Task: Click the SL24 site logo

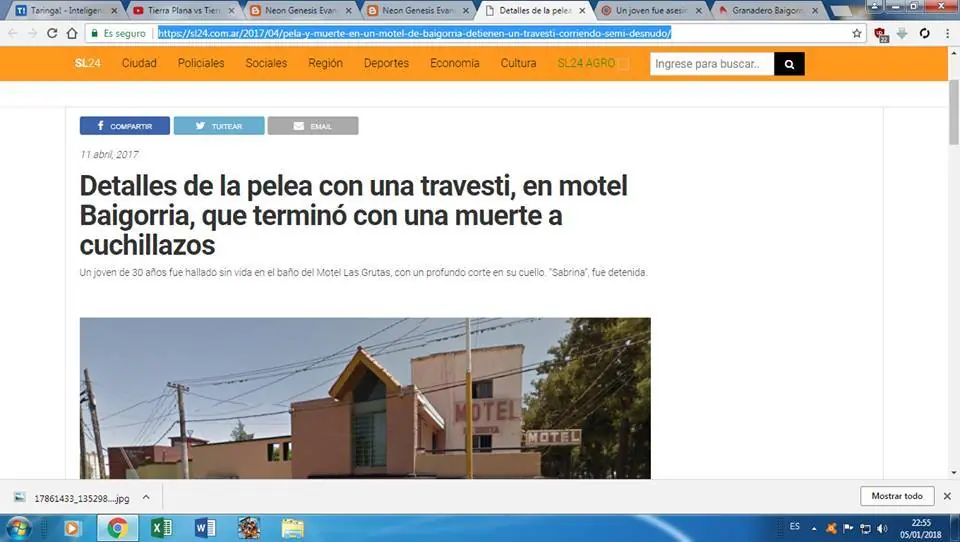Action: pos(88,63)
